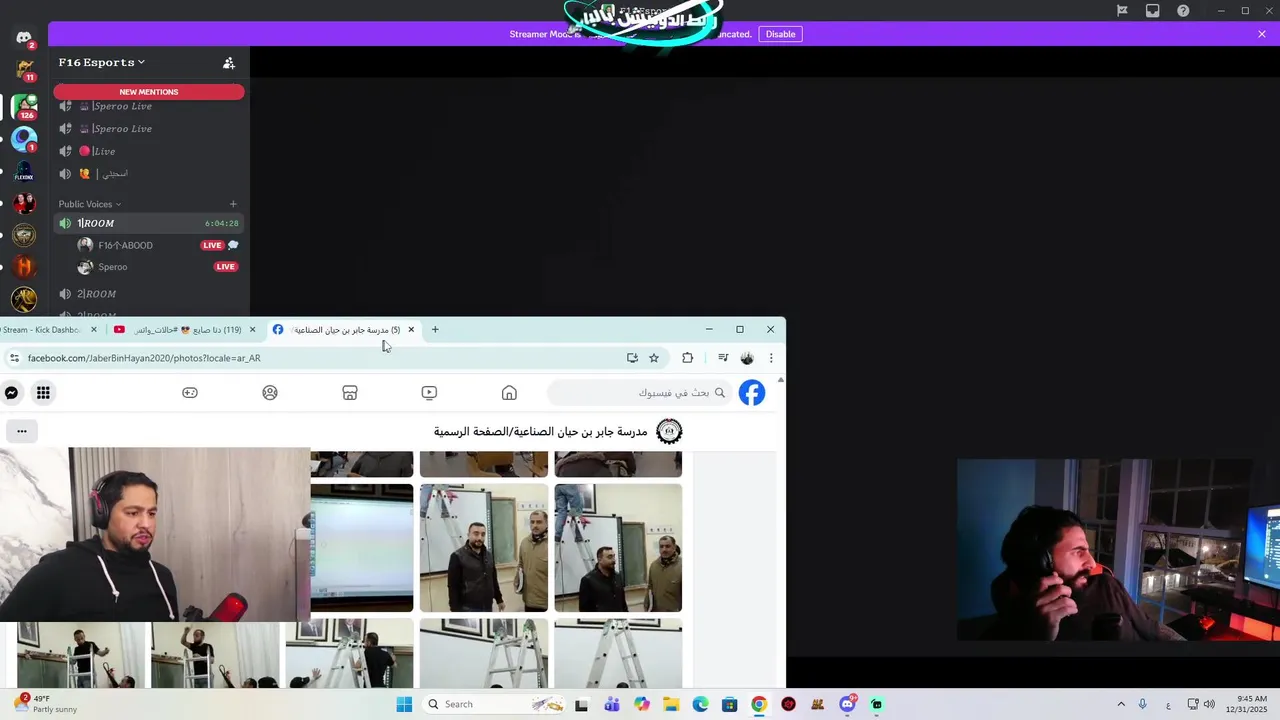Open Chrome media controls icon
The image size is (1280, 720).
(x=723, y=358)
